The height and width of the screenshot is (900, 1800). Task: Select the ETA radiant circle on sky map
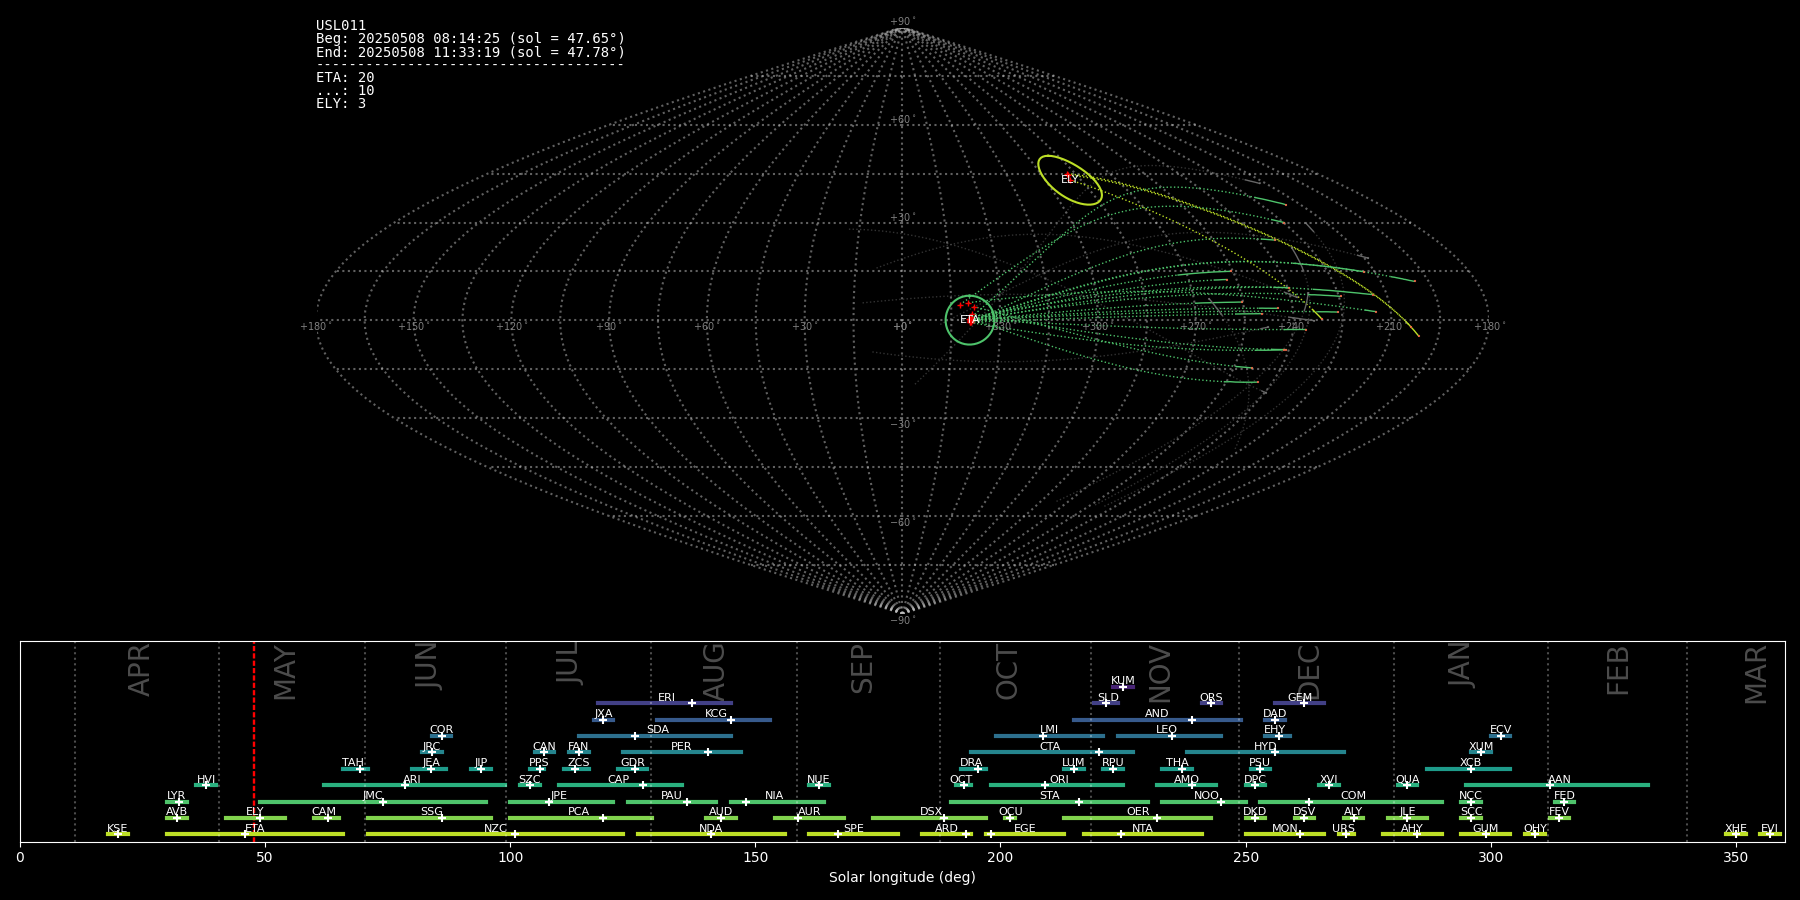(970, 320)
